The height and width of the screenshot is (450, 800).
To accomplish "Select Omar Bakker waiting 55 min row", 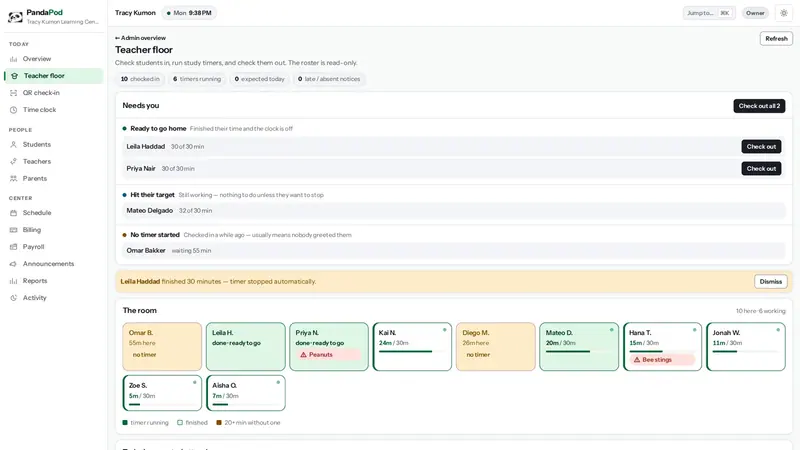I will tap(454, 251).
